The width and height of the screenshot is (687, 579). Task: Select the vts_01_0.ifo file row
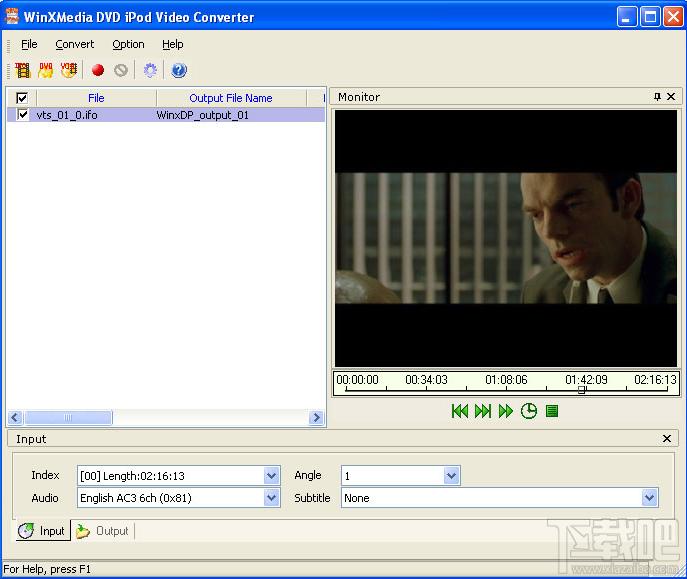pyautogui.click(x=166, y=115)
